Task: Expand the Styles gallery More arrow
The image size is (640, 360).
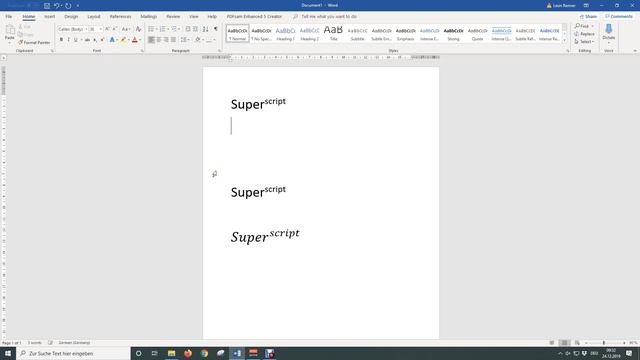Action: pos(564,40)
